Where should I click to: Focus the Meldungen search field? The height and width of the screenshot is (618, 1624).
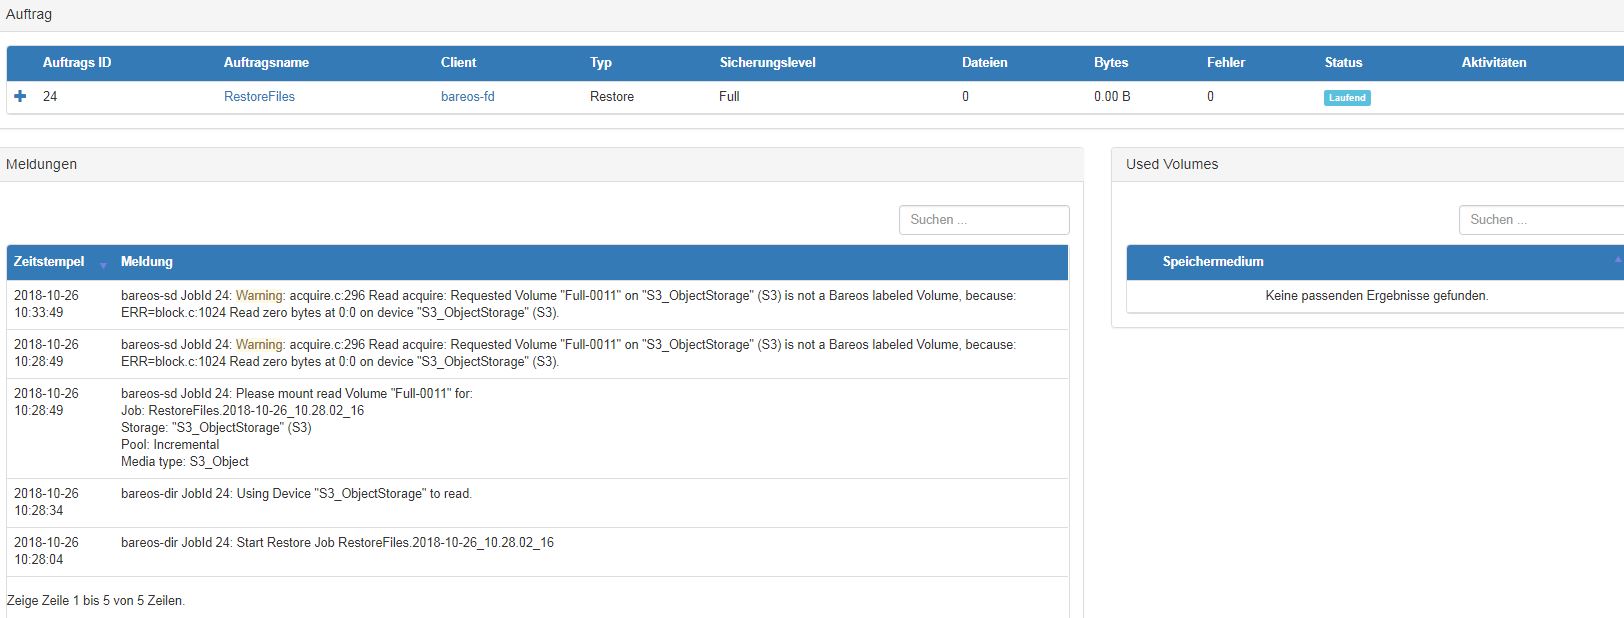(983, 220)
